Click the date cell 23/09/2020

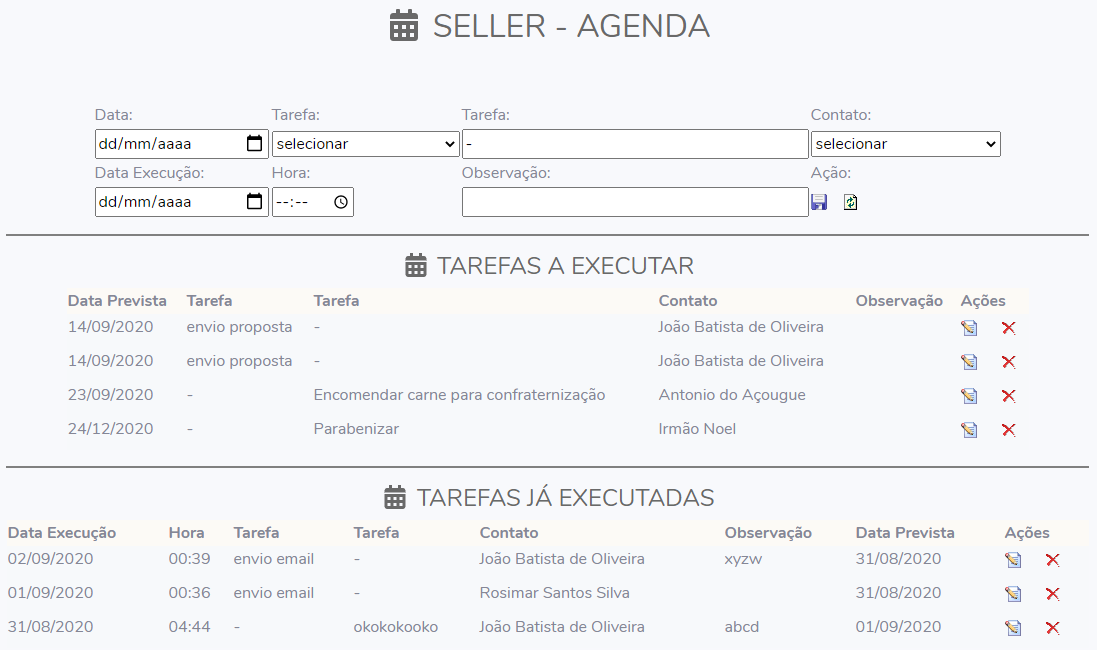tap(111, 395)
